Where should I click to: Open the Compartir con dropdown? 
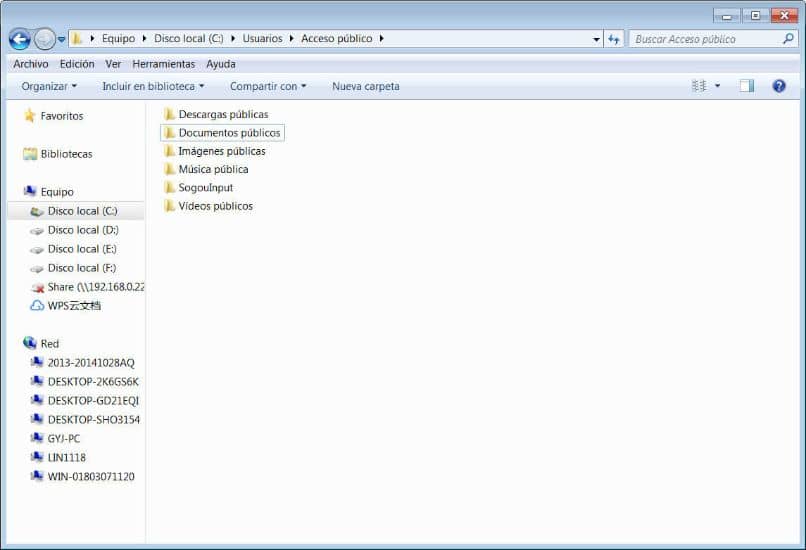pyautogui.click(x=268, y=86)
